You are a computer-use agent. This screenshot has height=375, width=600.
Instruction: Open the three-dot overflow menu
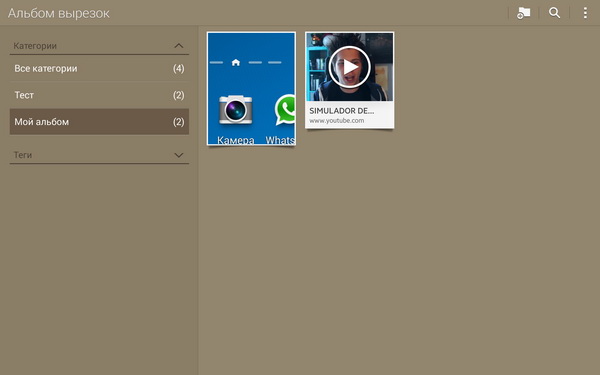585,13
